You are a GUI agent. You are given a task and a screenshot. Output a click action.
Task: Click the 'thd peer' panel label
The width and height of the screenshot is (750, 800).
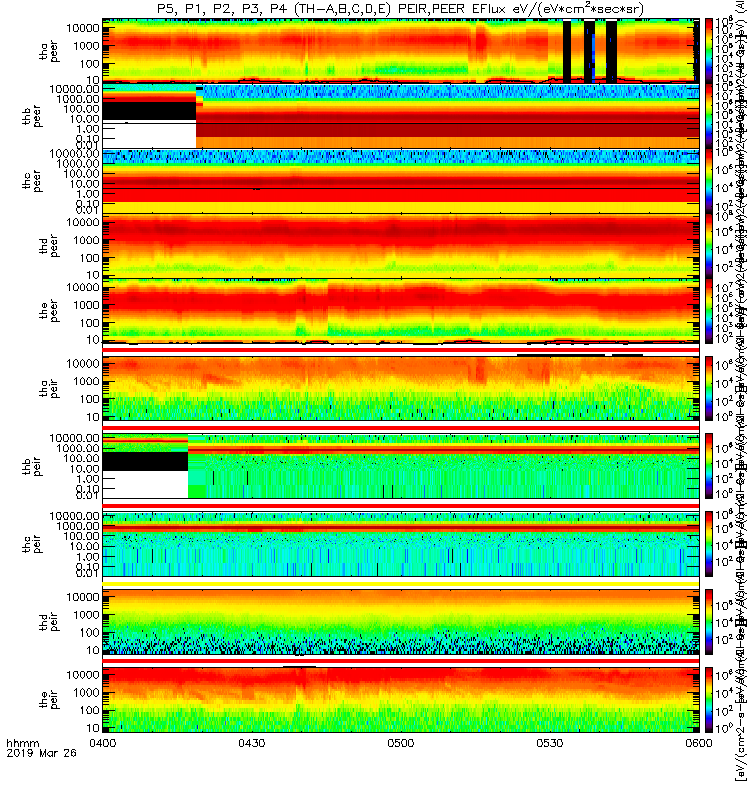point(49,246)
